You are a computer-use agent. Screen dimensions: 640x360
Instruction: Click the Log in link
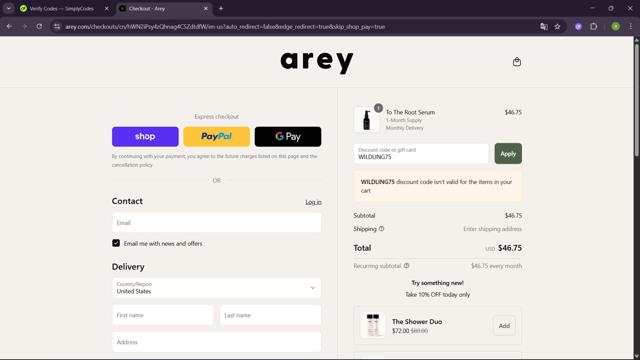[313, 202]
